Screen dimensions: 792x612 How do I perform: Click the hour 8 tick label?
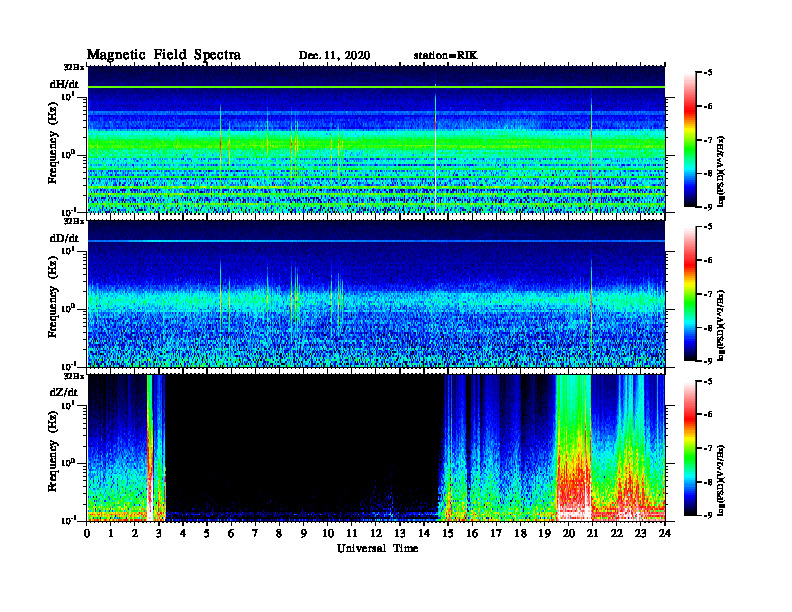pyautogui.click(x=279, y=533)
